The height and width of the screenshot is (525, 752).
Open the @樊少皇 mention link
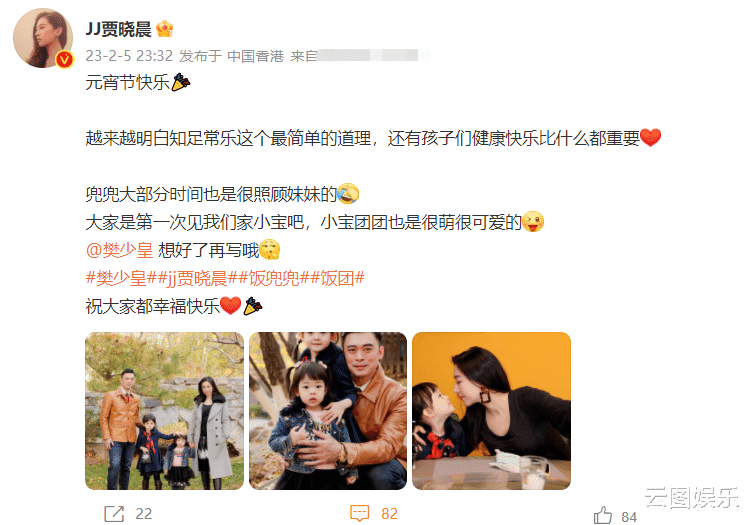pos(119,250)
